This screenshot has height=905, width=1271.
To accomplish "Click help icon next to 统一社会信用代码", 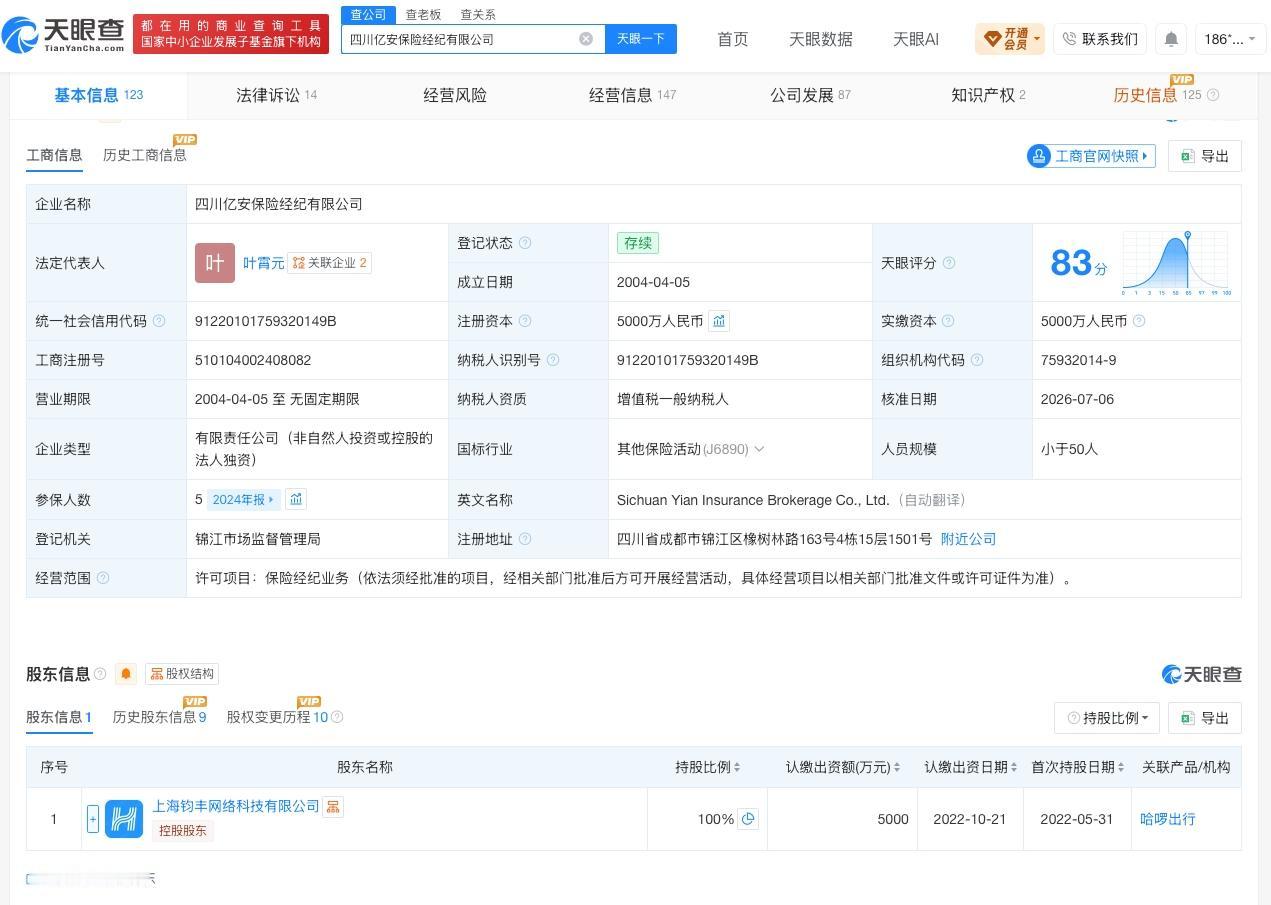I will point(159,321).
